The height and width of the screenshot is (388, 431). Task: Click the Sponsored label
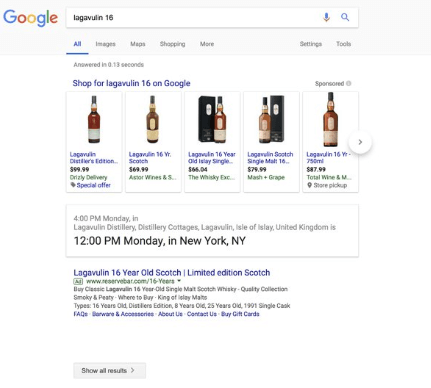point(329,83)
